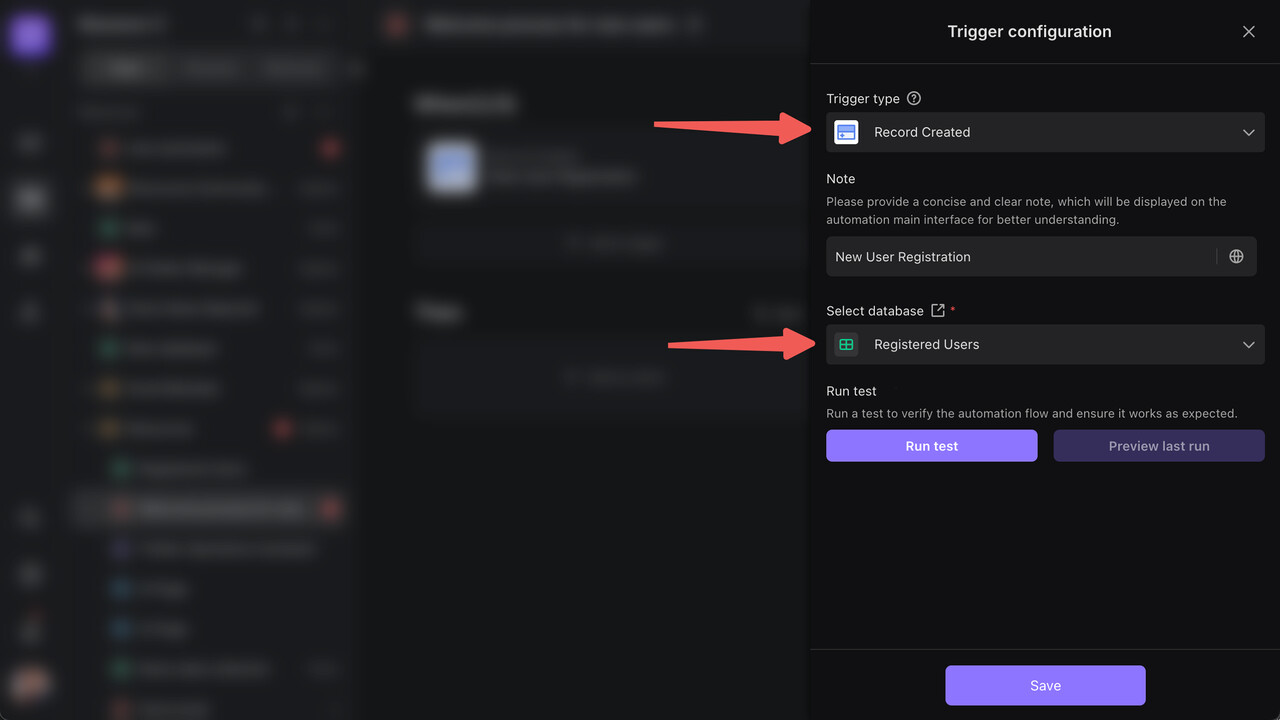Expand the Trigger type dropdown chevron

(x=1248, y=132)
